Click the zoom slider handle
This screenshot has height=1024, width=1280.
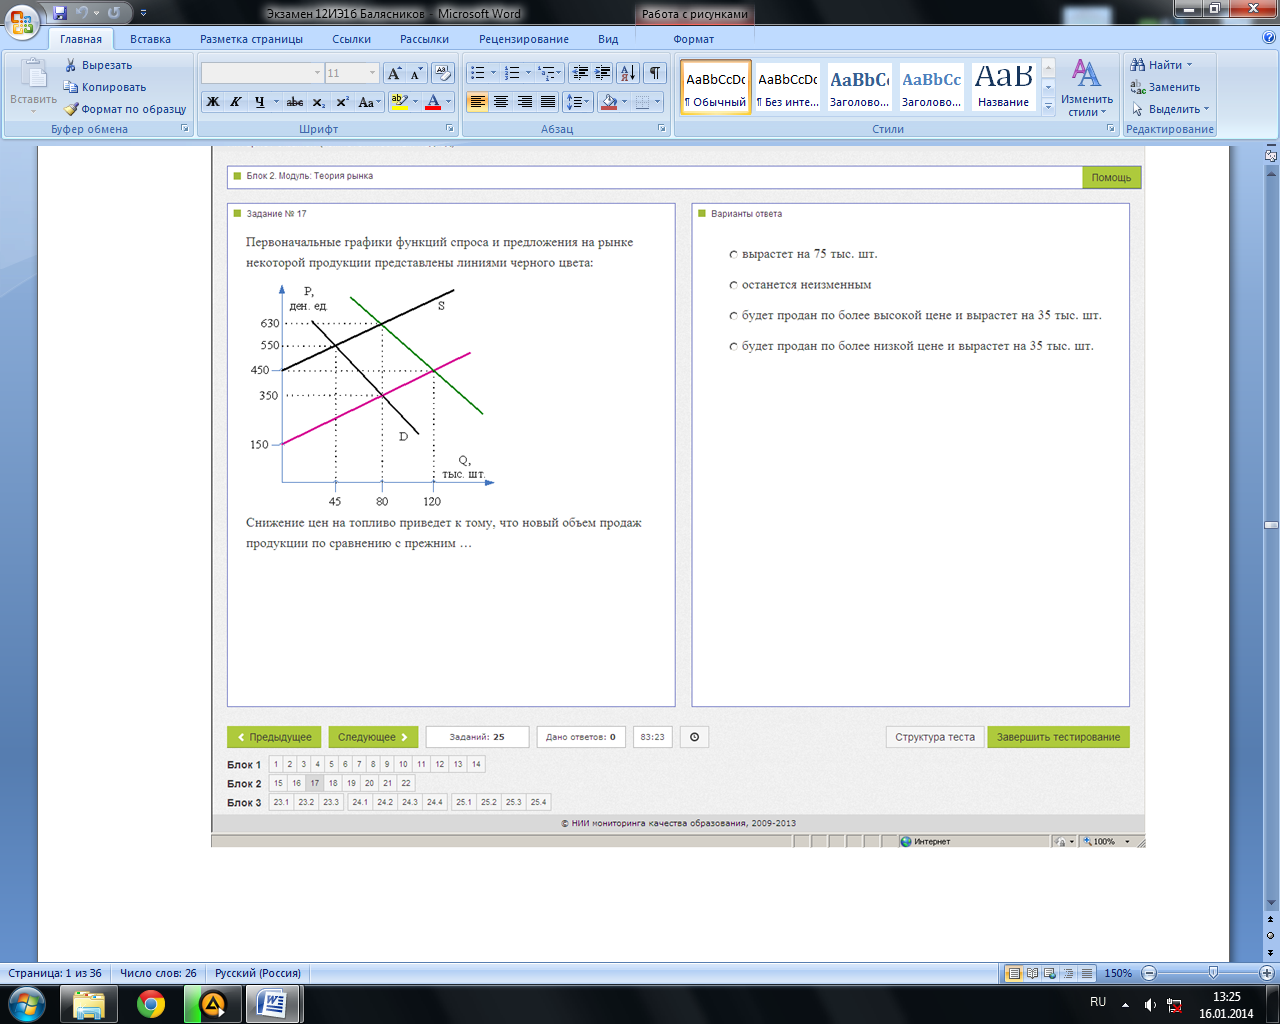click(x=1213, y=973)
